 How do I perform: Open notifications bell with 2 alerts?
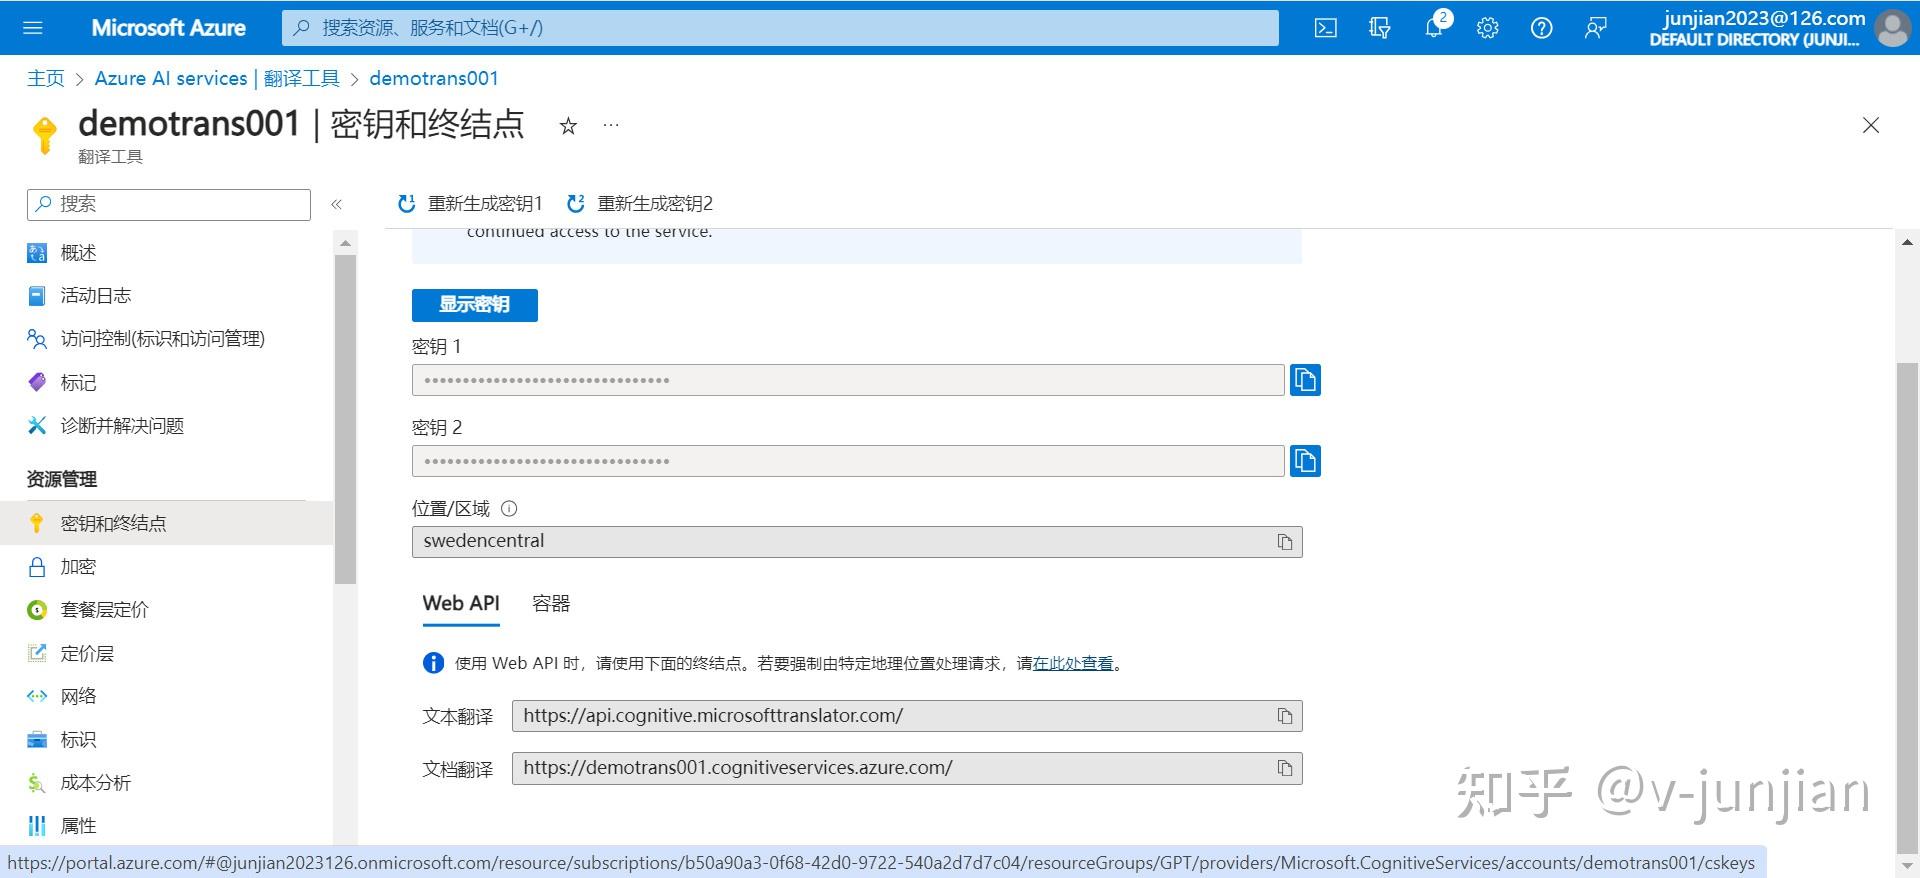click(1436, 26)
